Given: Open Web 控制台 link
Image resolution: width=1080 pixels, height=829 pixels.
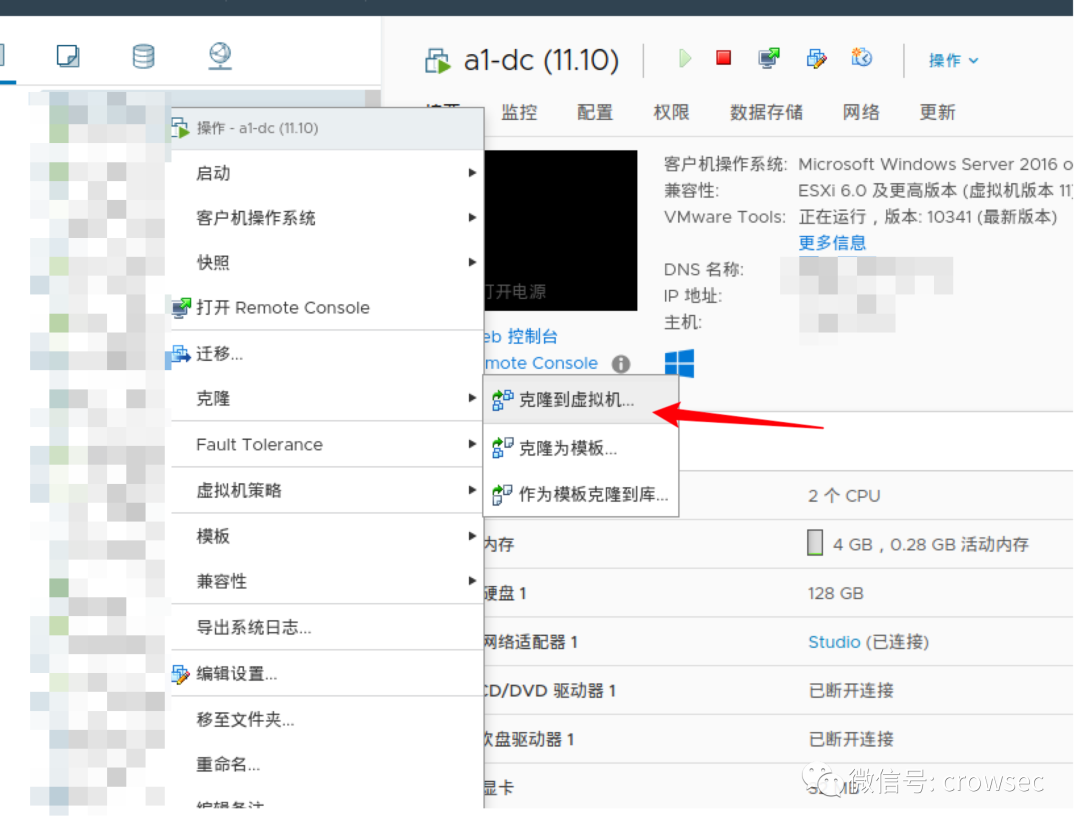Looking at the screenshot, I should coord(521,337).
